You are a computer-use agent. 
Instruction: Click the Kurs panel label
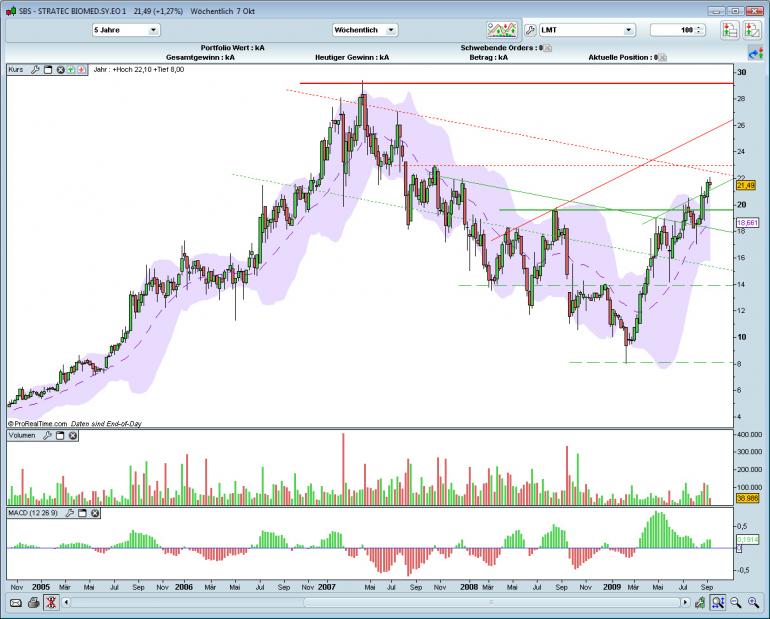pos(16,70)
